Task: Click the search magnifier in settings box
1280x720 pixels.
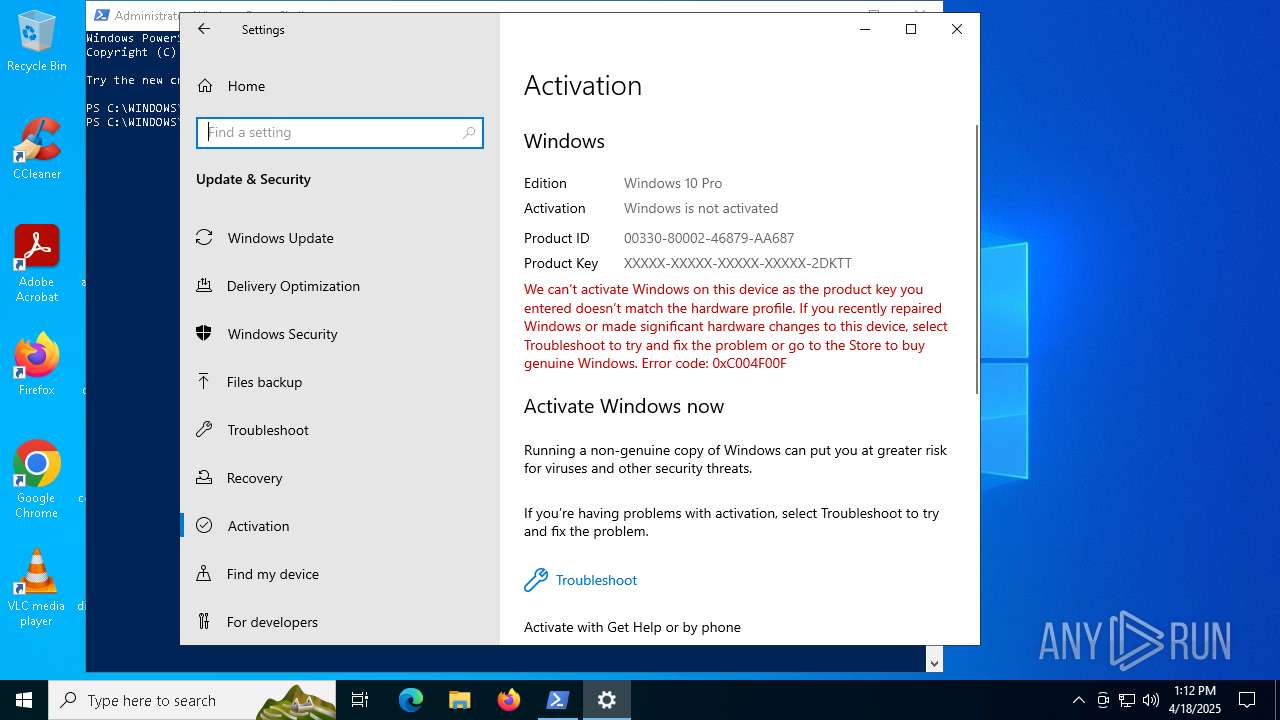Action: coord(469,132)
